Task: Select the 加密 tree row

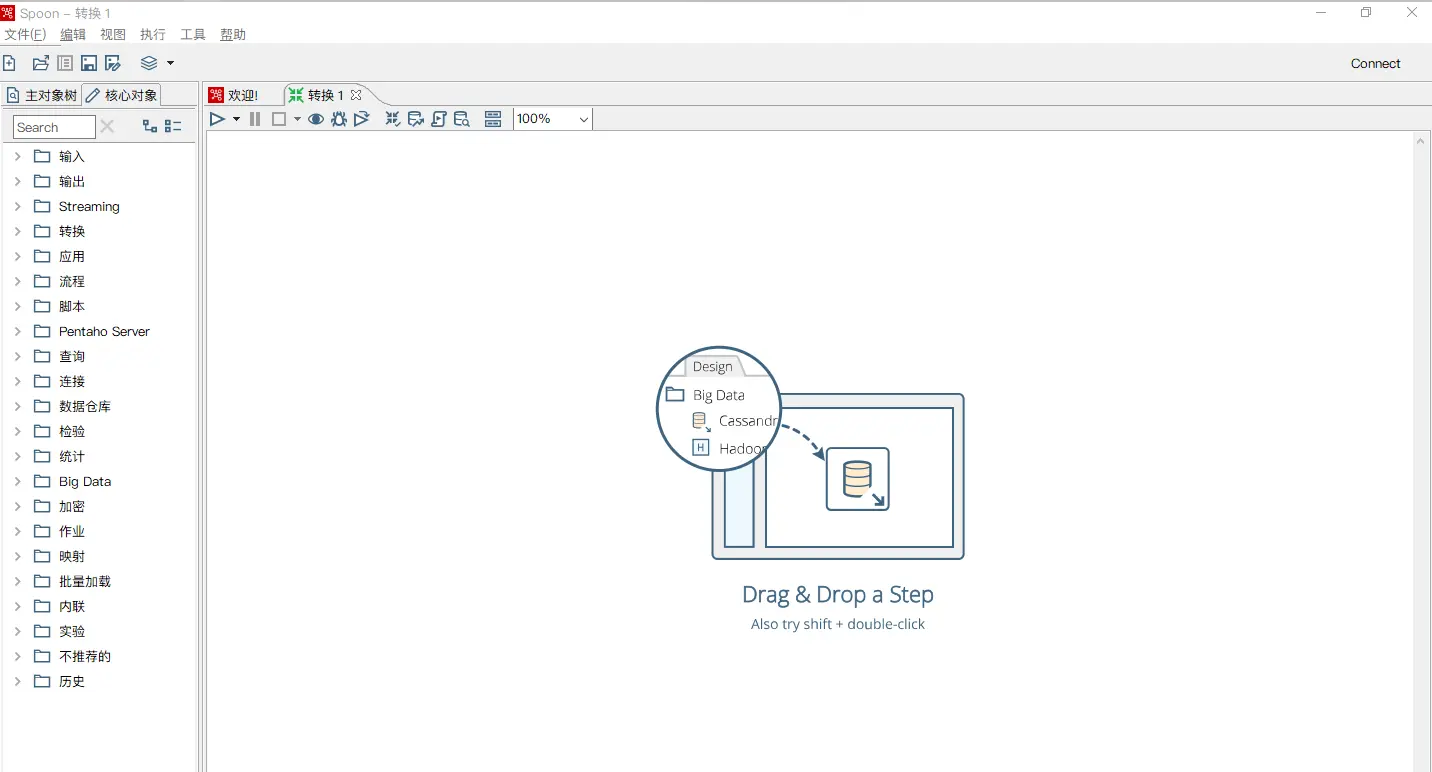Action: (100, 506)
